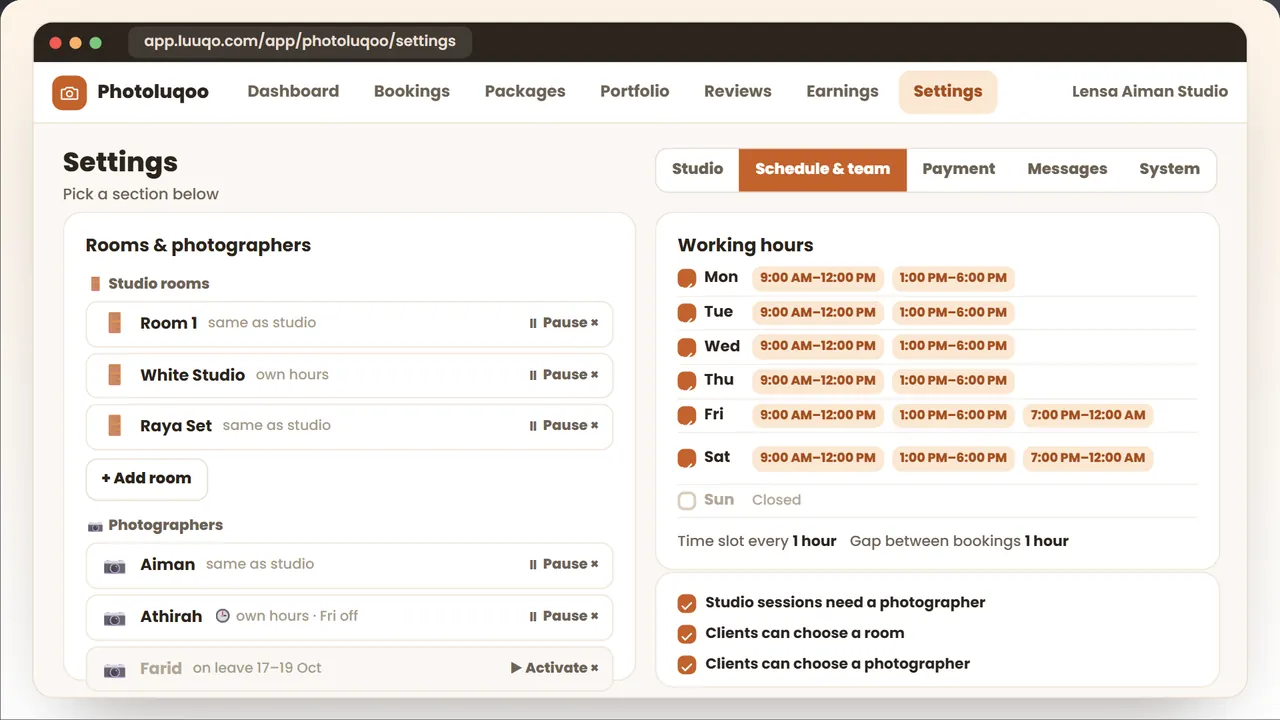Toggle the Wed working day checkbox
The width and height of the screenshot is (1280, 720).
point(687,347)
